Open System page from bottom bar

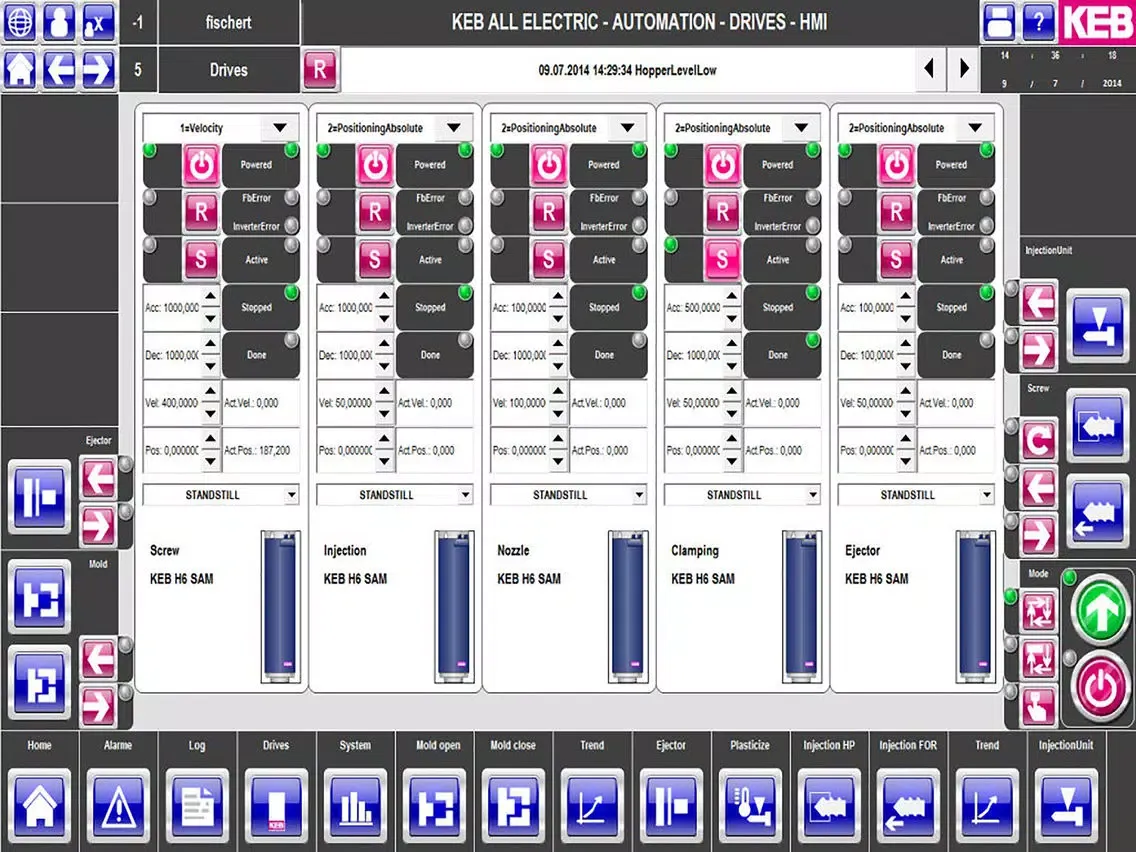[x=355, y=805]
